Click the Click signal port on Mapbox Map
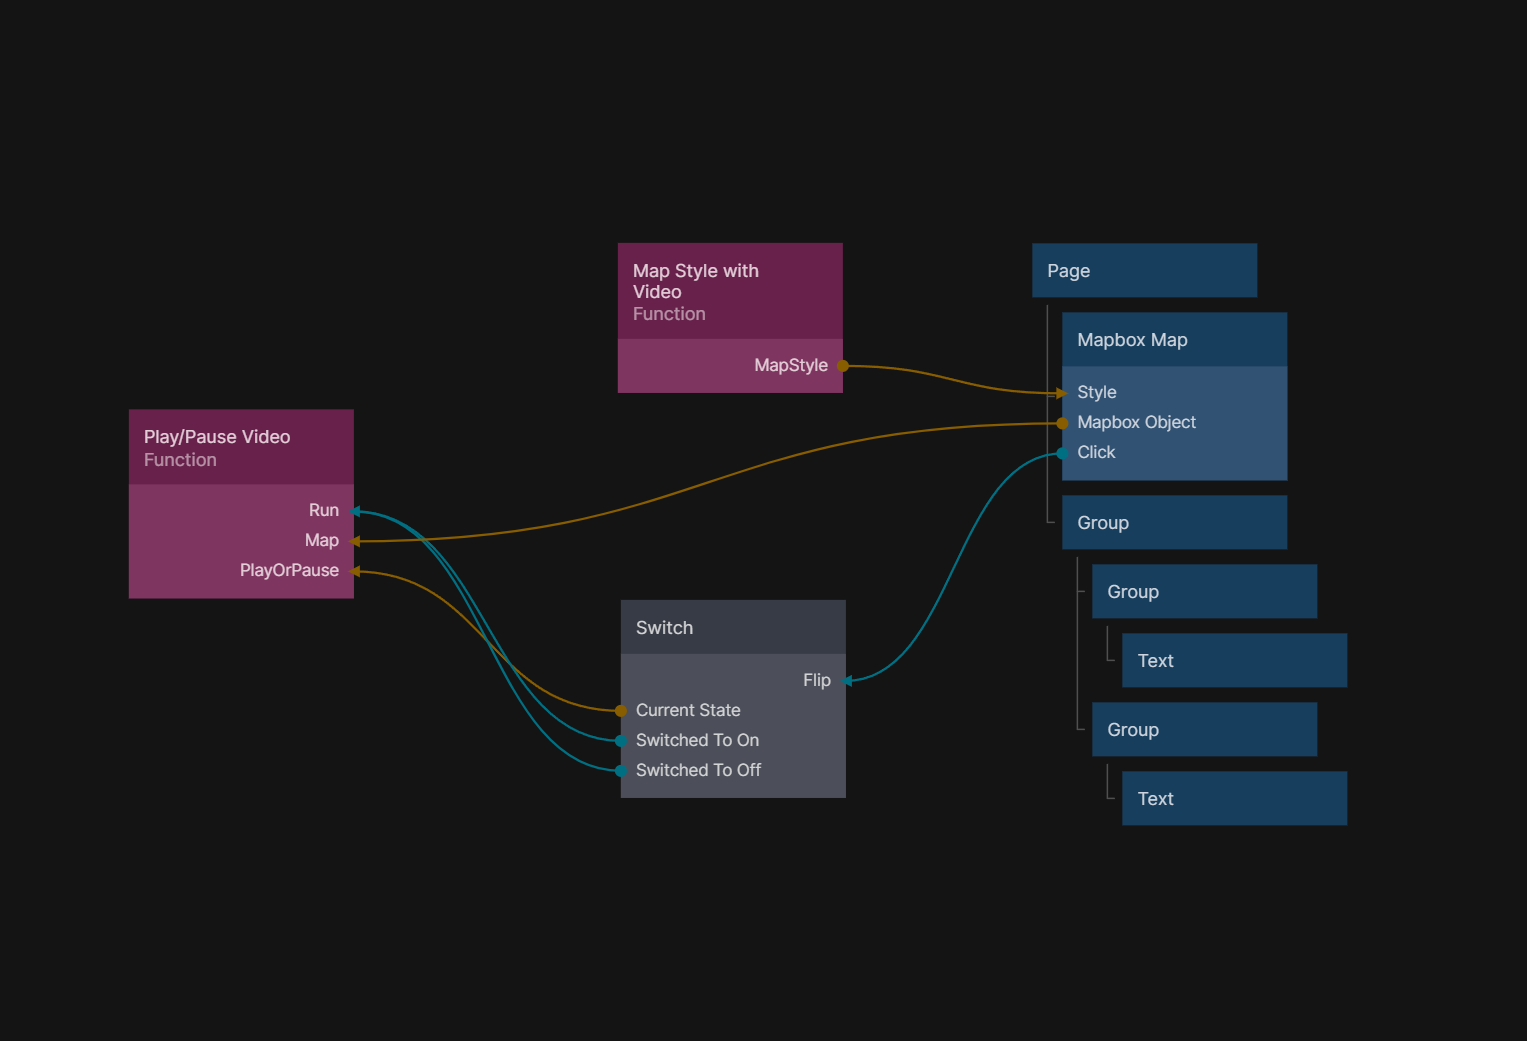This screenshot has height=1041, width=1527. point(1062,453)
